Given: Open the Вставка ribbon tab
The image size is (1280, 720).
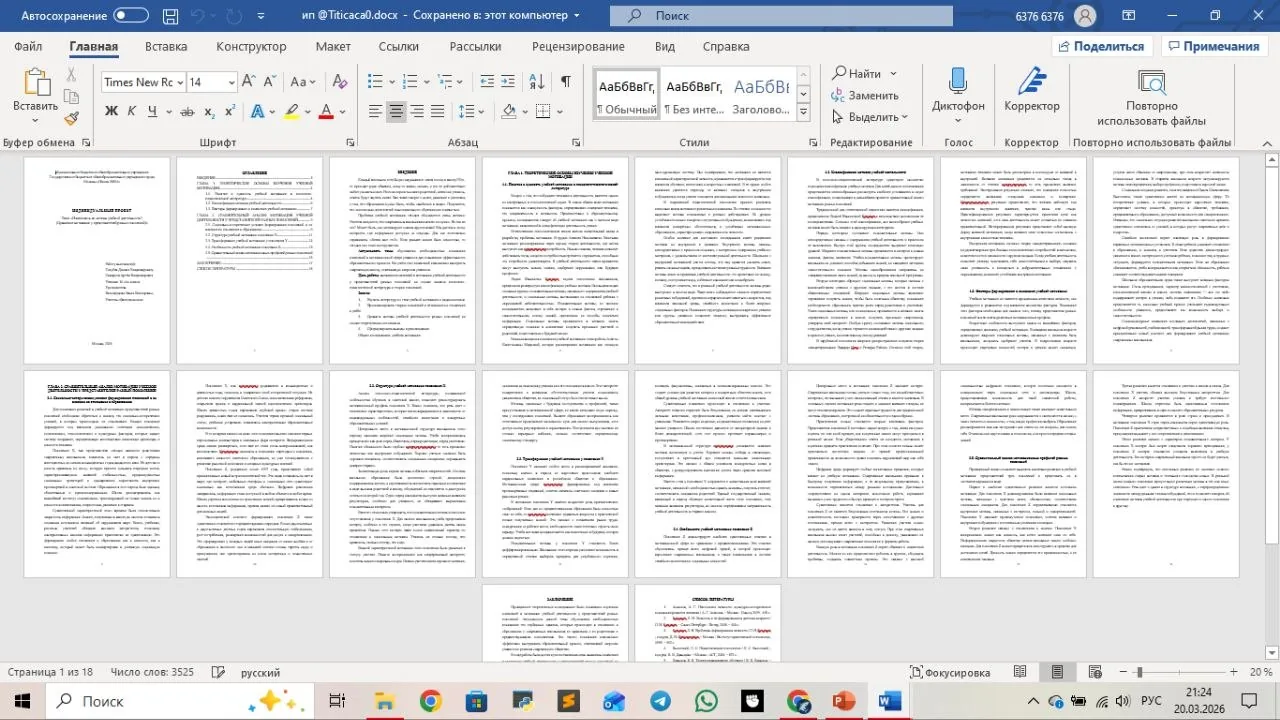Looking at the screenshot, I should click(166, 46).
